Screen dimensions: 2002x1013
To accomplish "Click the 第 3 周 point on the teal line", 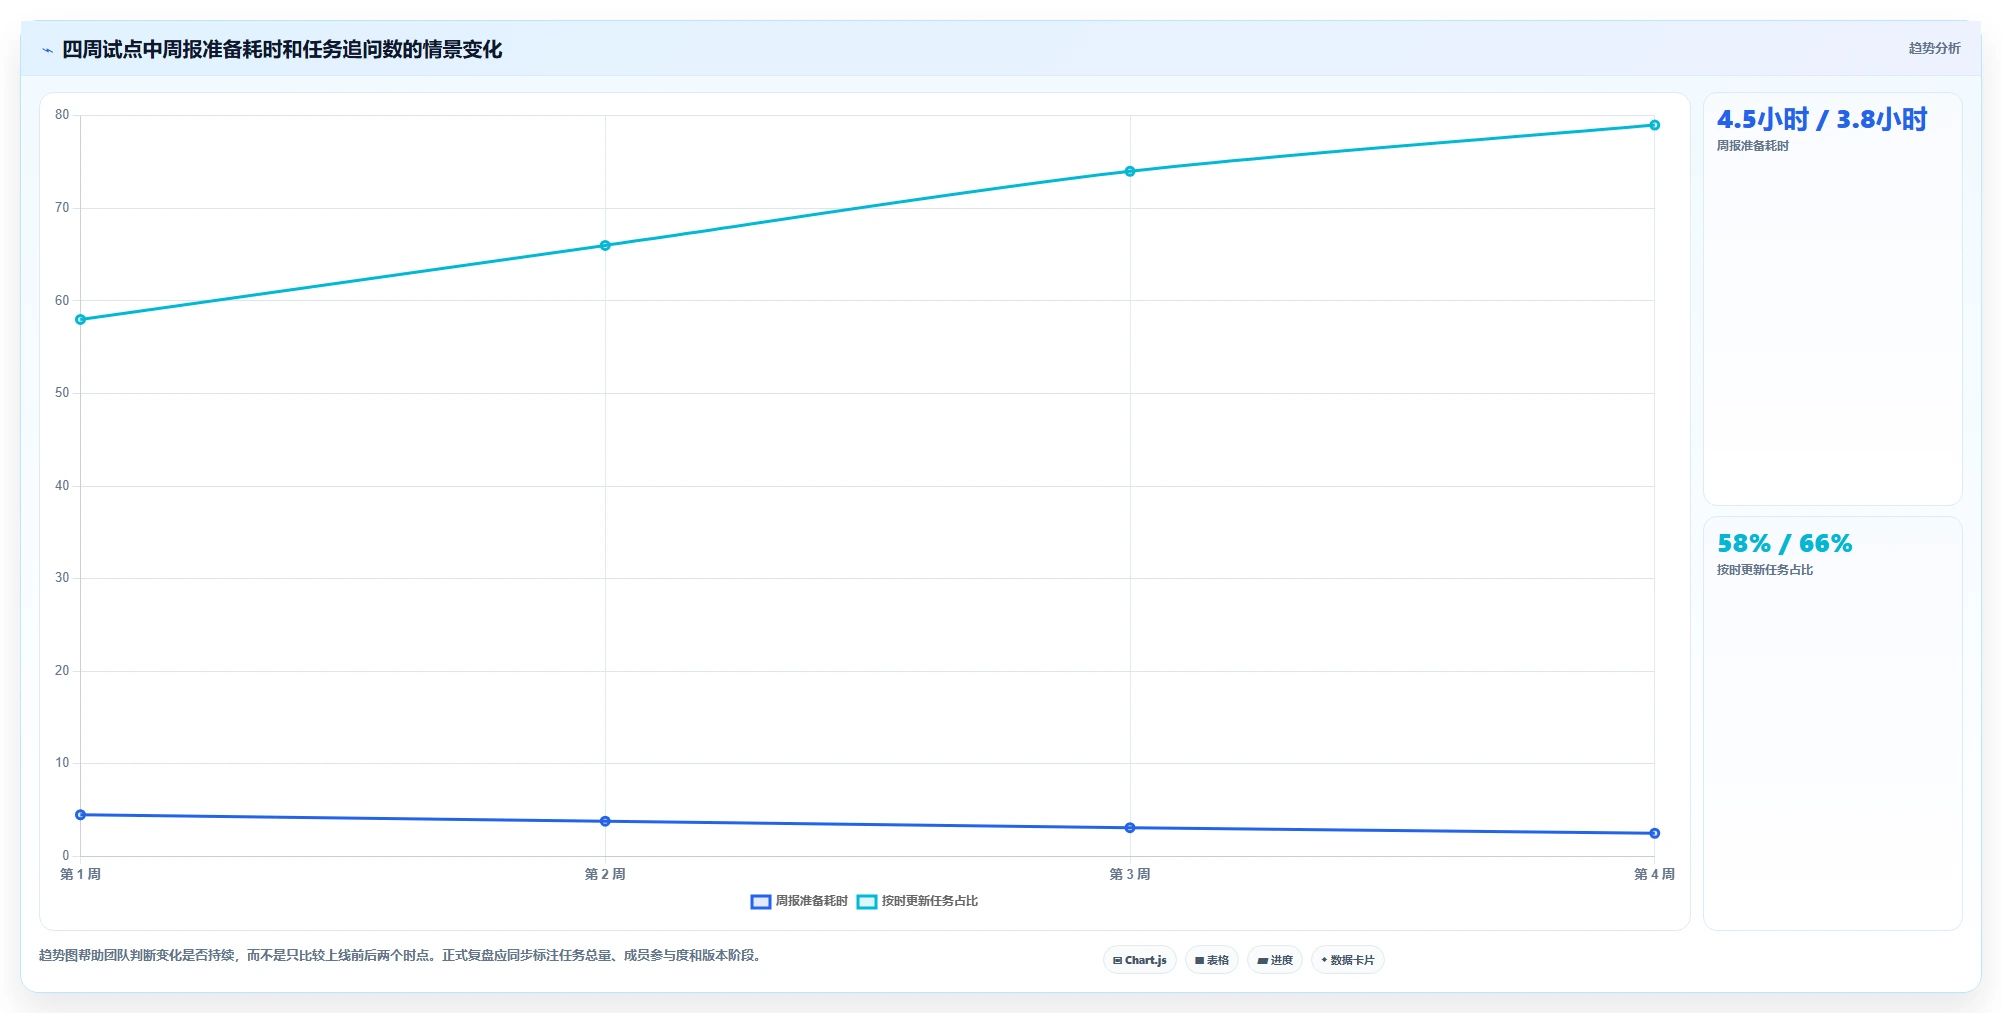I will point(1130,172).
